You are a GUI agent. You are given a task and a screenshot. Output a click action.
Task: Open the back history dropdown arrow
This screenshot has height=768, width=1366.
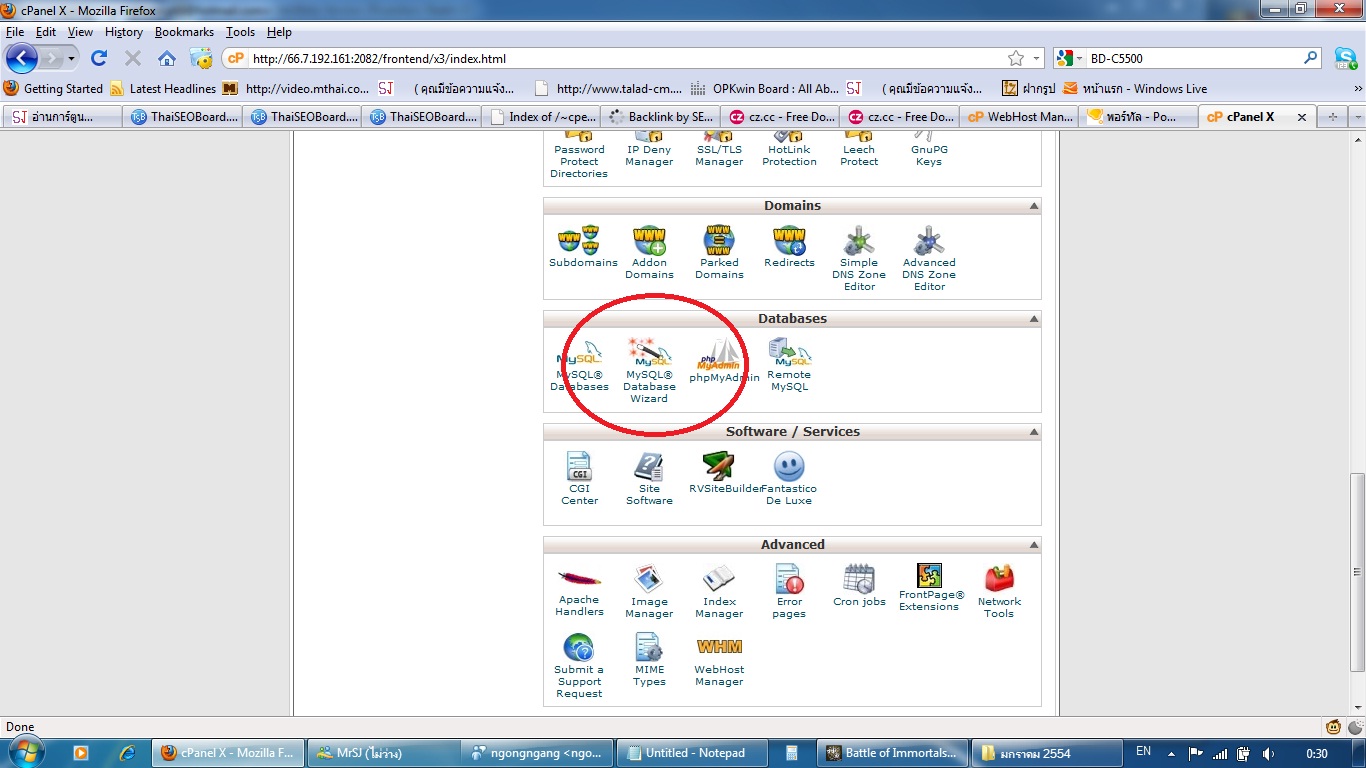(71, 59)
